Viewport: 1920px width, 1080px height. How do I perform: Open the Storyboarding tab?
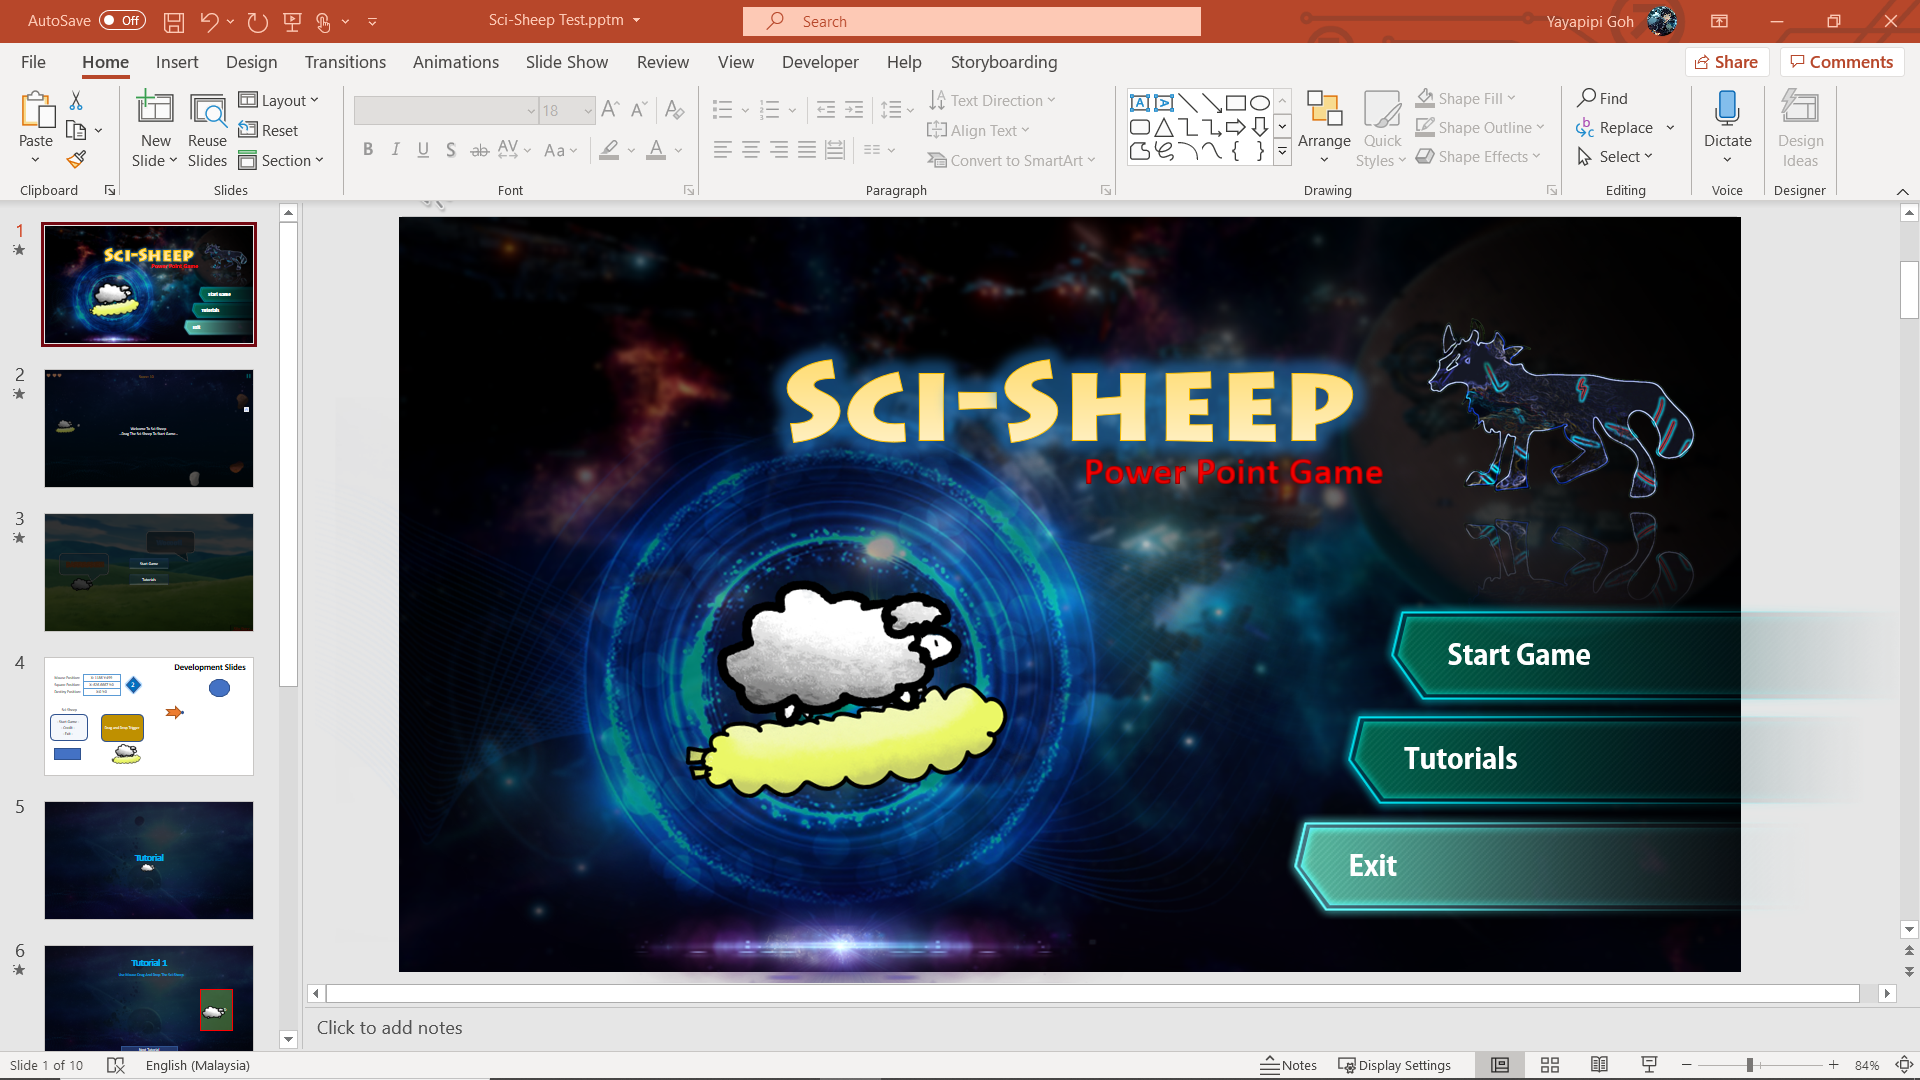pos(1003,62)
